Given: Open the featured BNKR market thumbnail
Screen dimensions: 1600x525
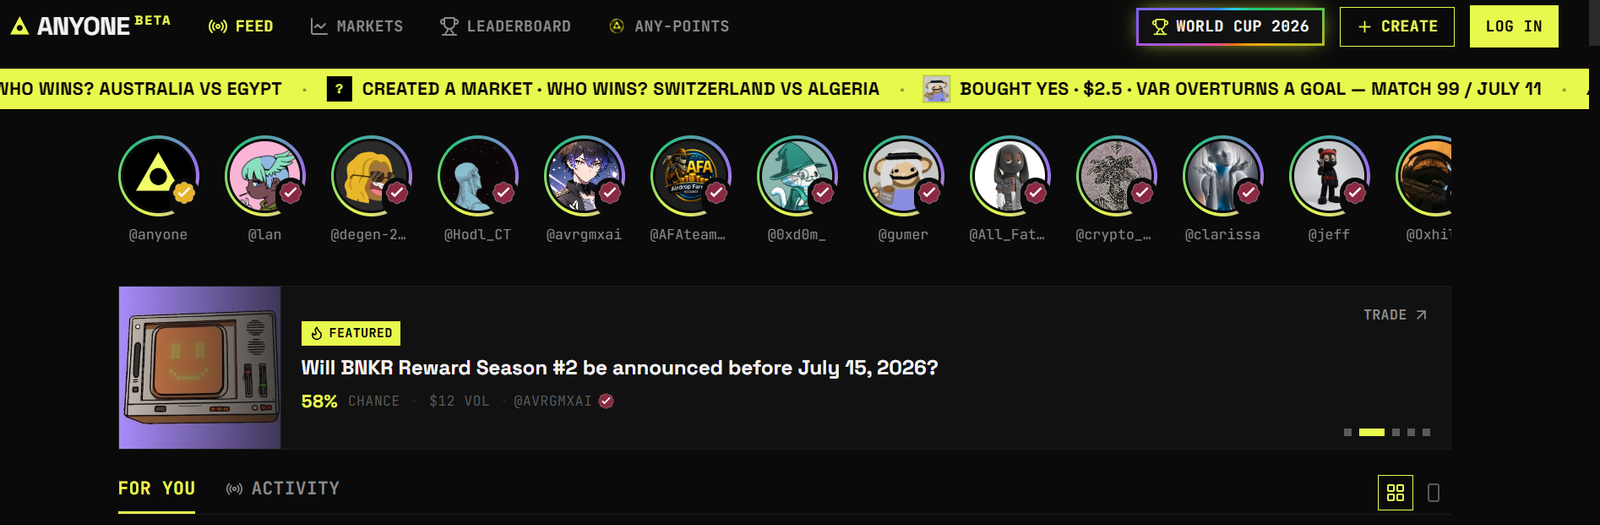Looking at the screenshot, I should 200,368.
